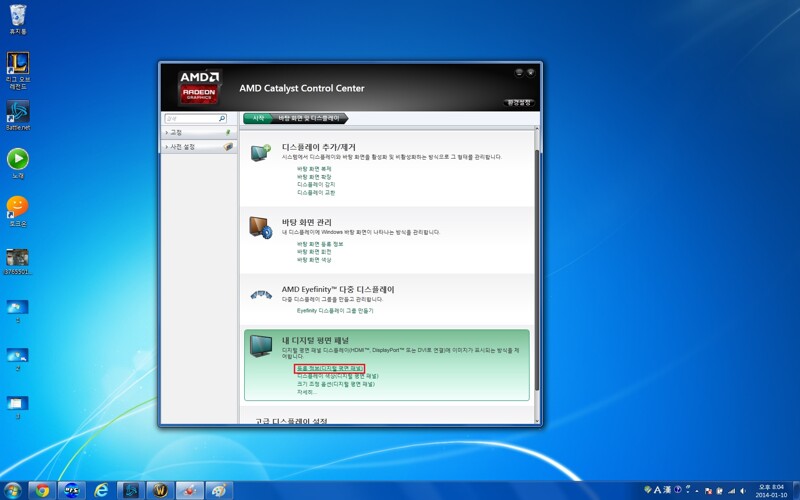Open the World of Warcraft taskbar icon
Image resolution: width=800 pixels, height=500 pixels.
(160, 491)
